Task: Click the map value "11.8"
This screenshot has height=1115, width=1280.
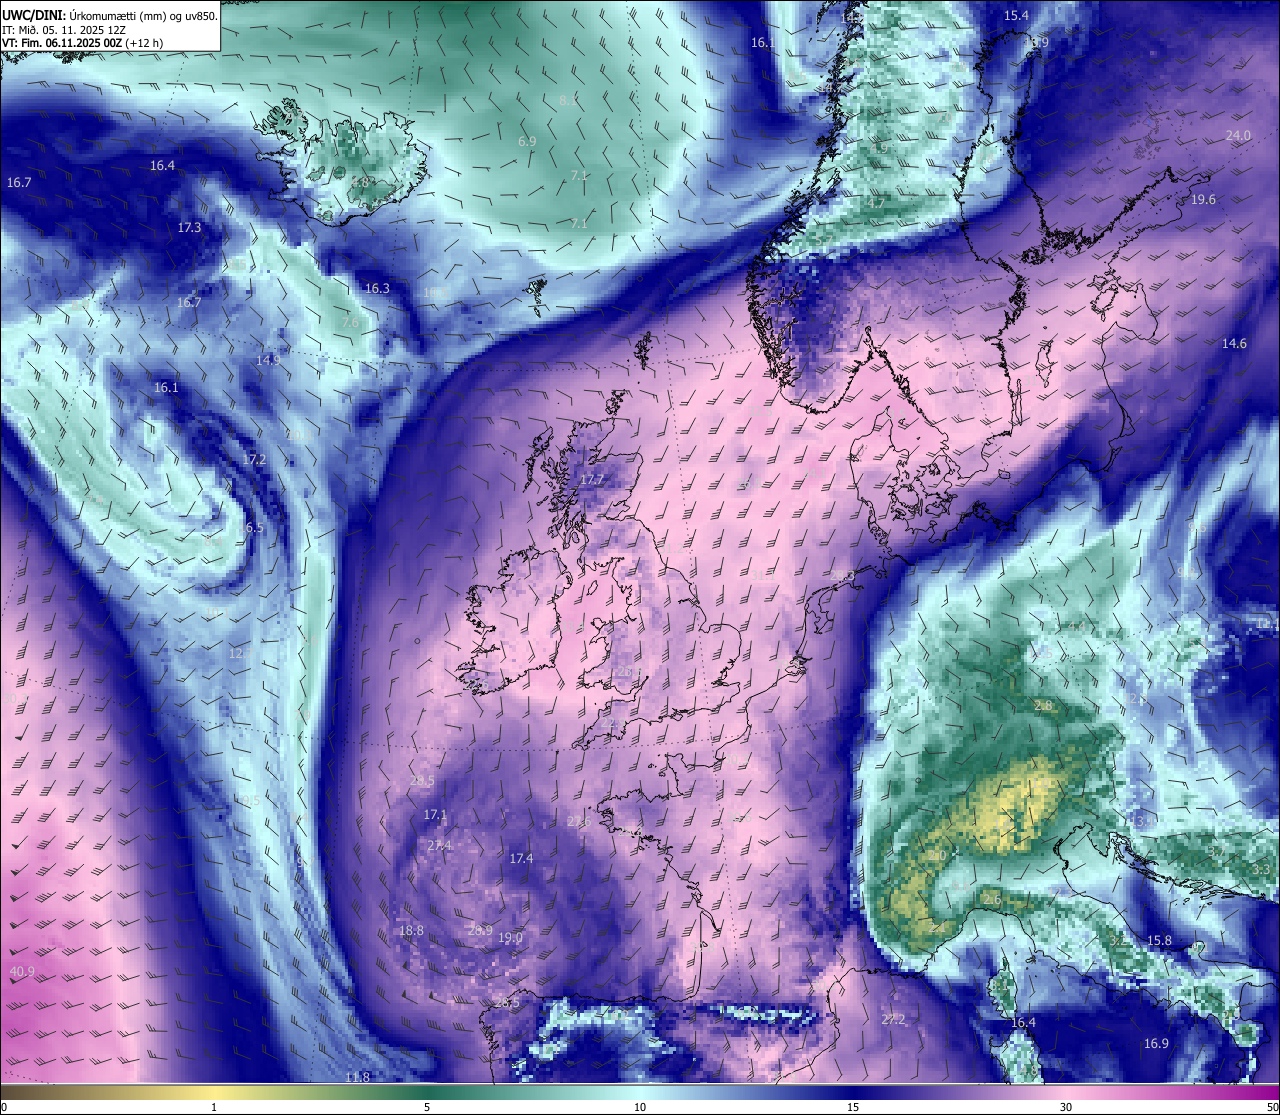Action: coord(357,1078)
